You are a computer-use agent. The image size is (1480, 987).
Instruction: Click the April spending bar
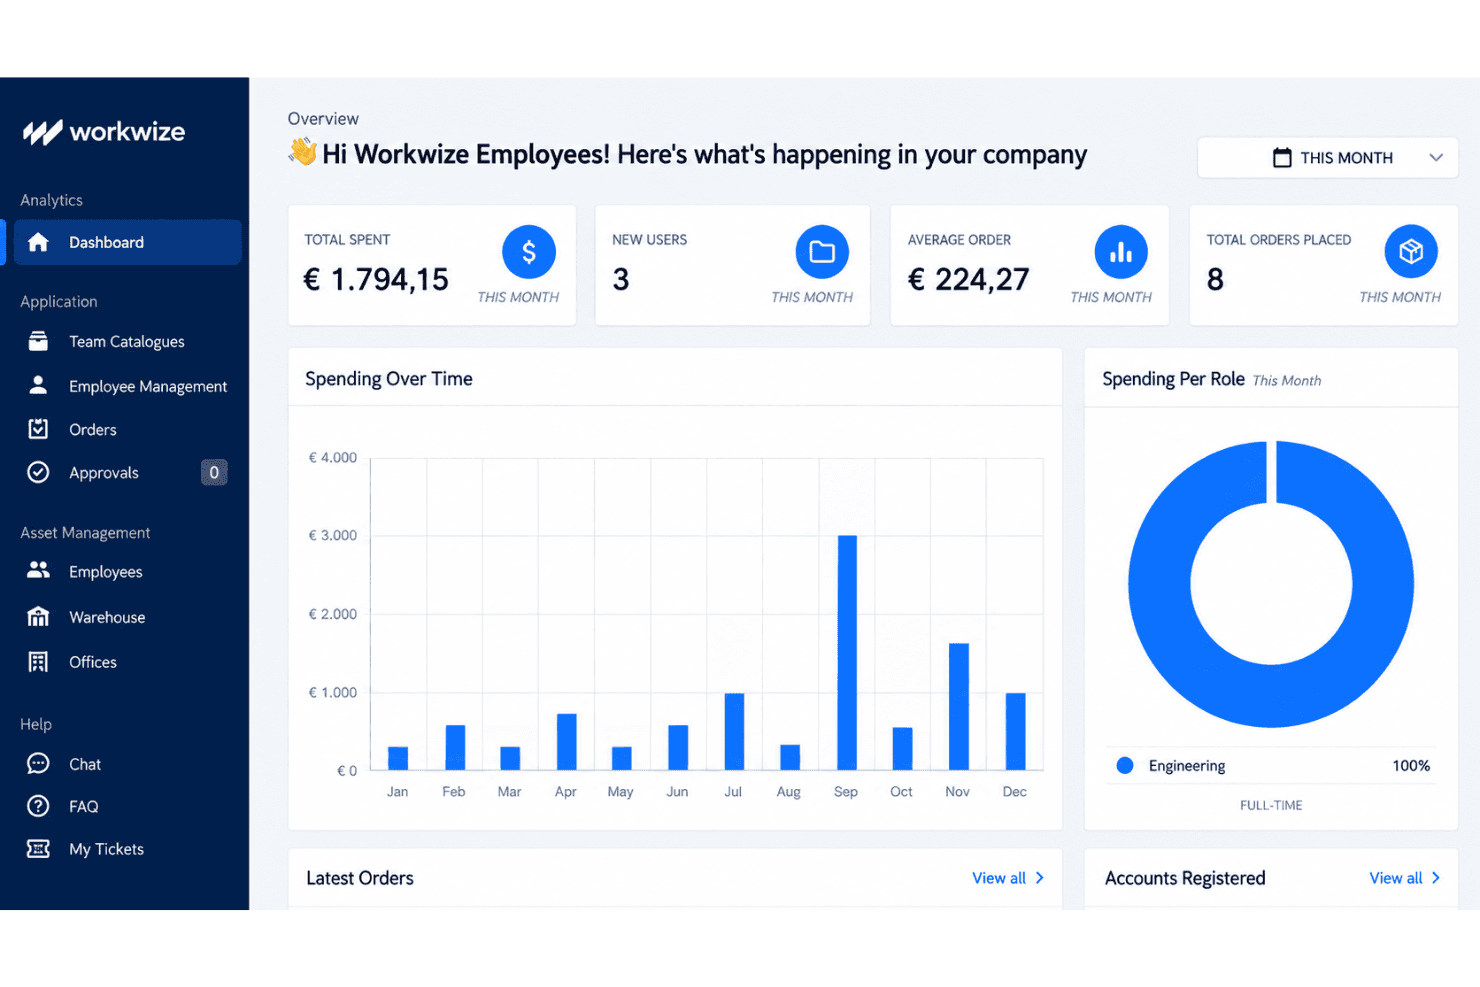566,741
